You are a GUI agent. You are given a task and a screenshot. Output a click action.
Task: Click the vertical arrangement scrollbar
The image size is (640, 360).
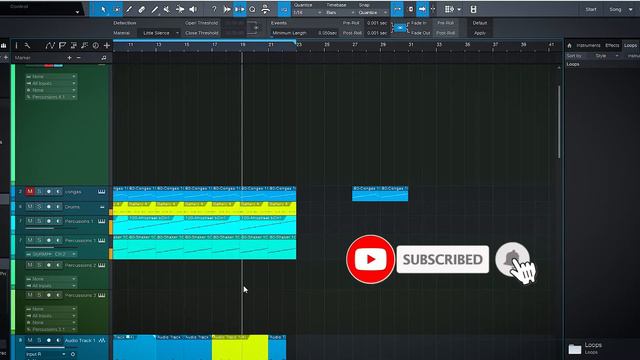click(559, 122)
